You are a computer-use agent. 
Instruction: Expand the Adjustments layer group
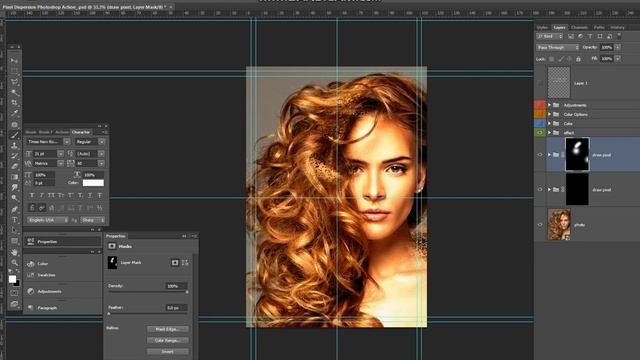[549, 105]
